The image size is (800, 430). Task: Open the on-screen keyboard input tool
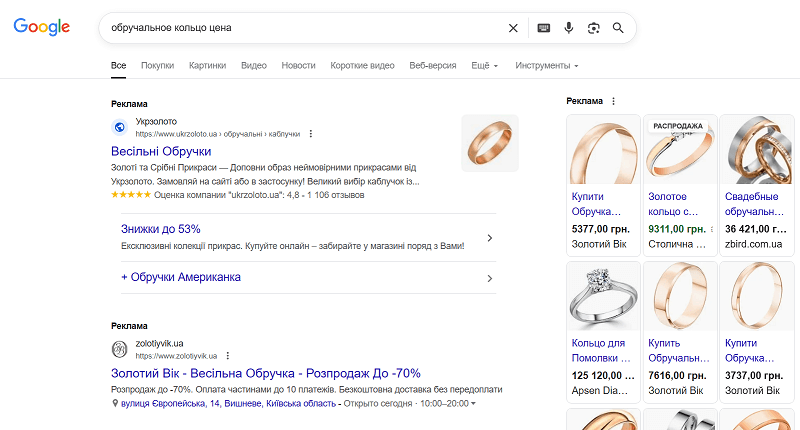coord(544,28)
